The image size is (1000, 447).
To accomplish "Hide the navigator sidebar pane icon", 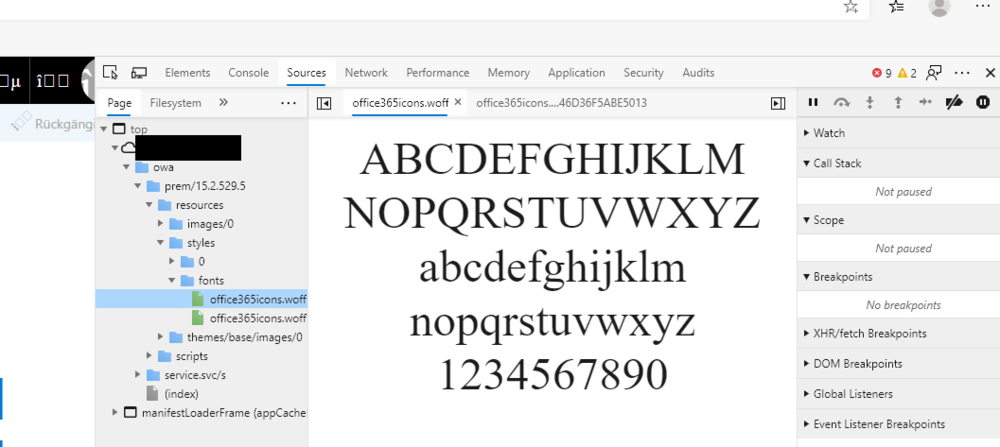I will 324,103.
